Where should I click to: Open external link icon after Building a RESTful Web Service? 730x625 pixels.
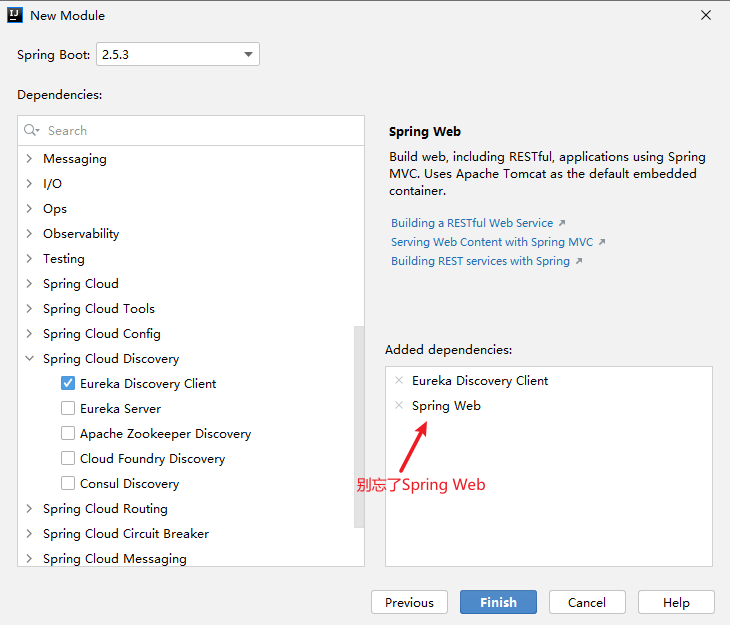[x=562, y=223]
